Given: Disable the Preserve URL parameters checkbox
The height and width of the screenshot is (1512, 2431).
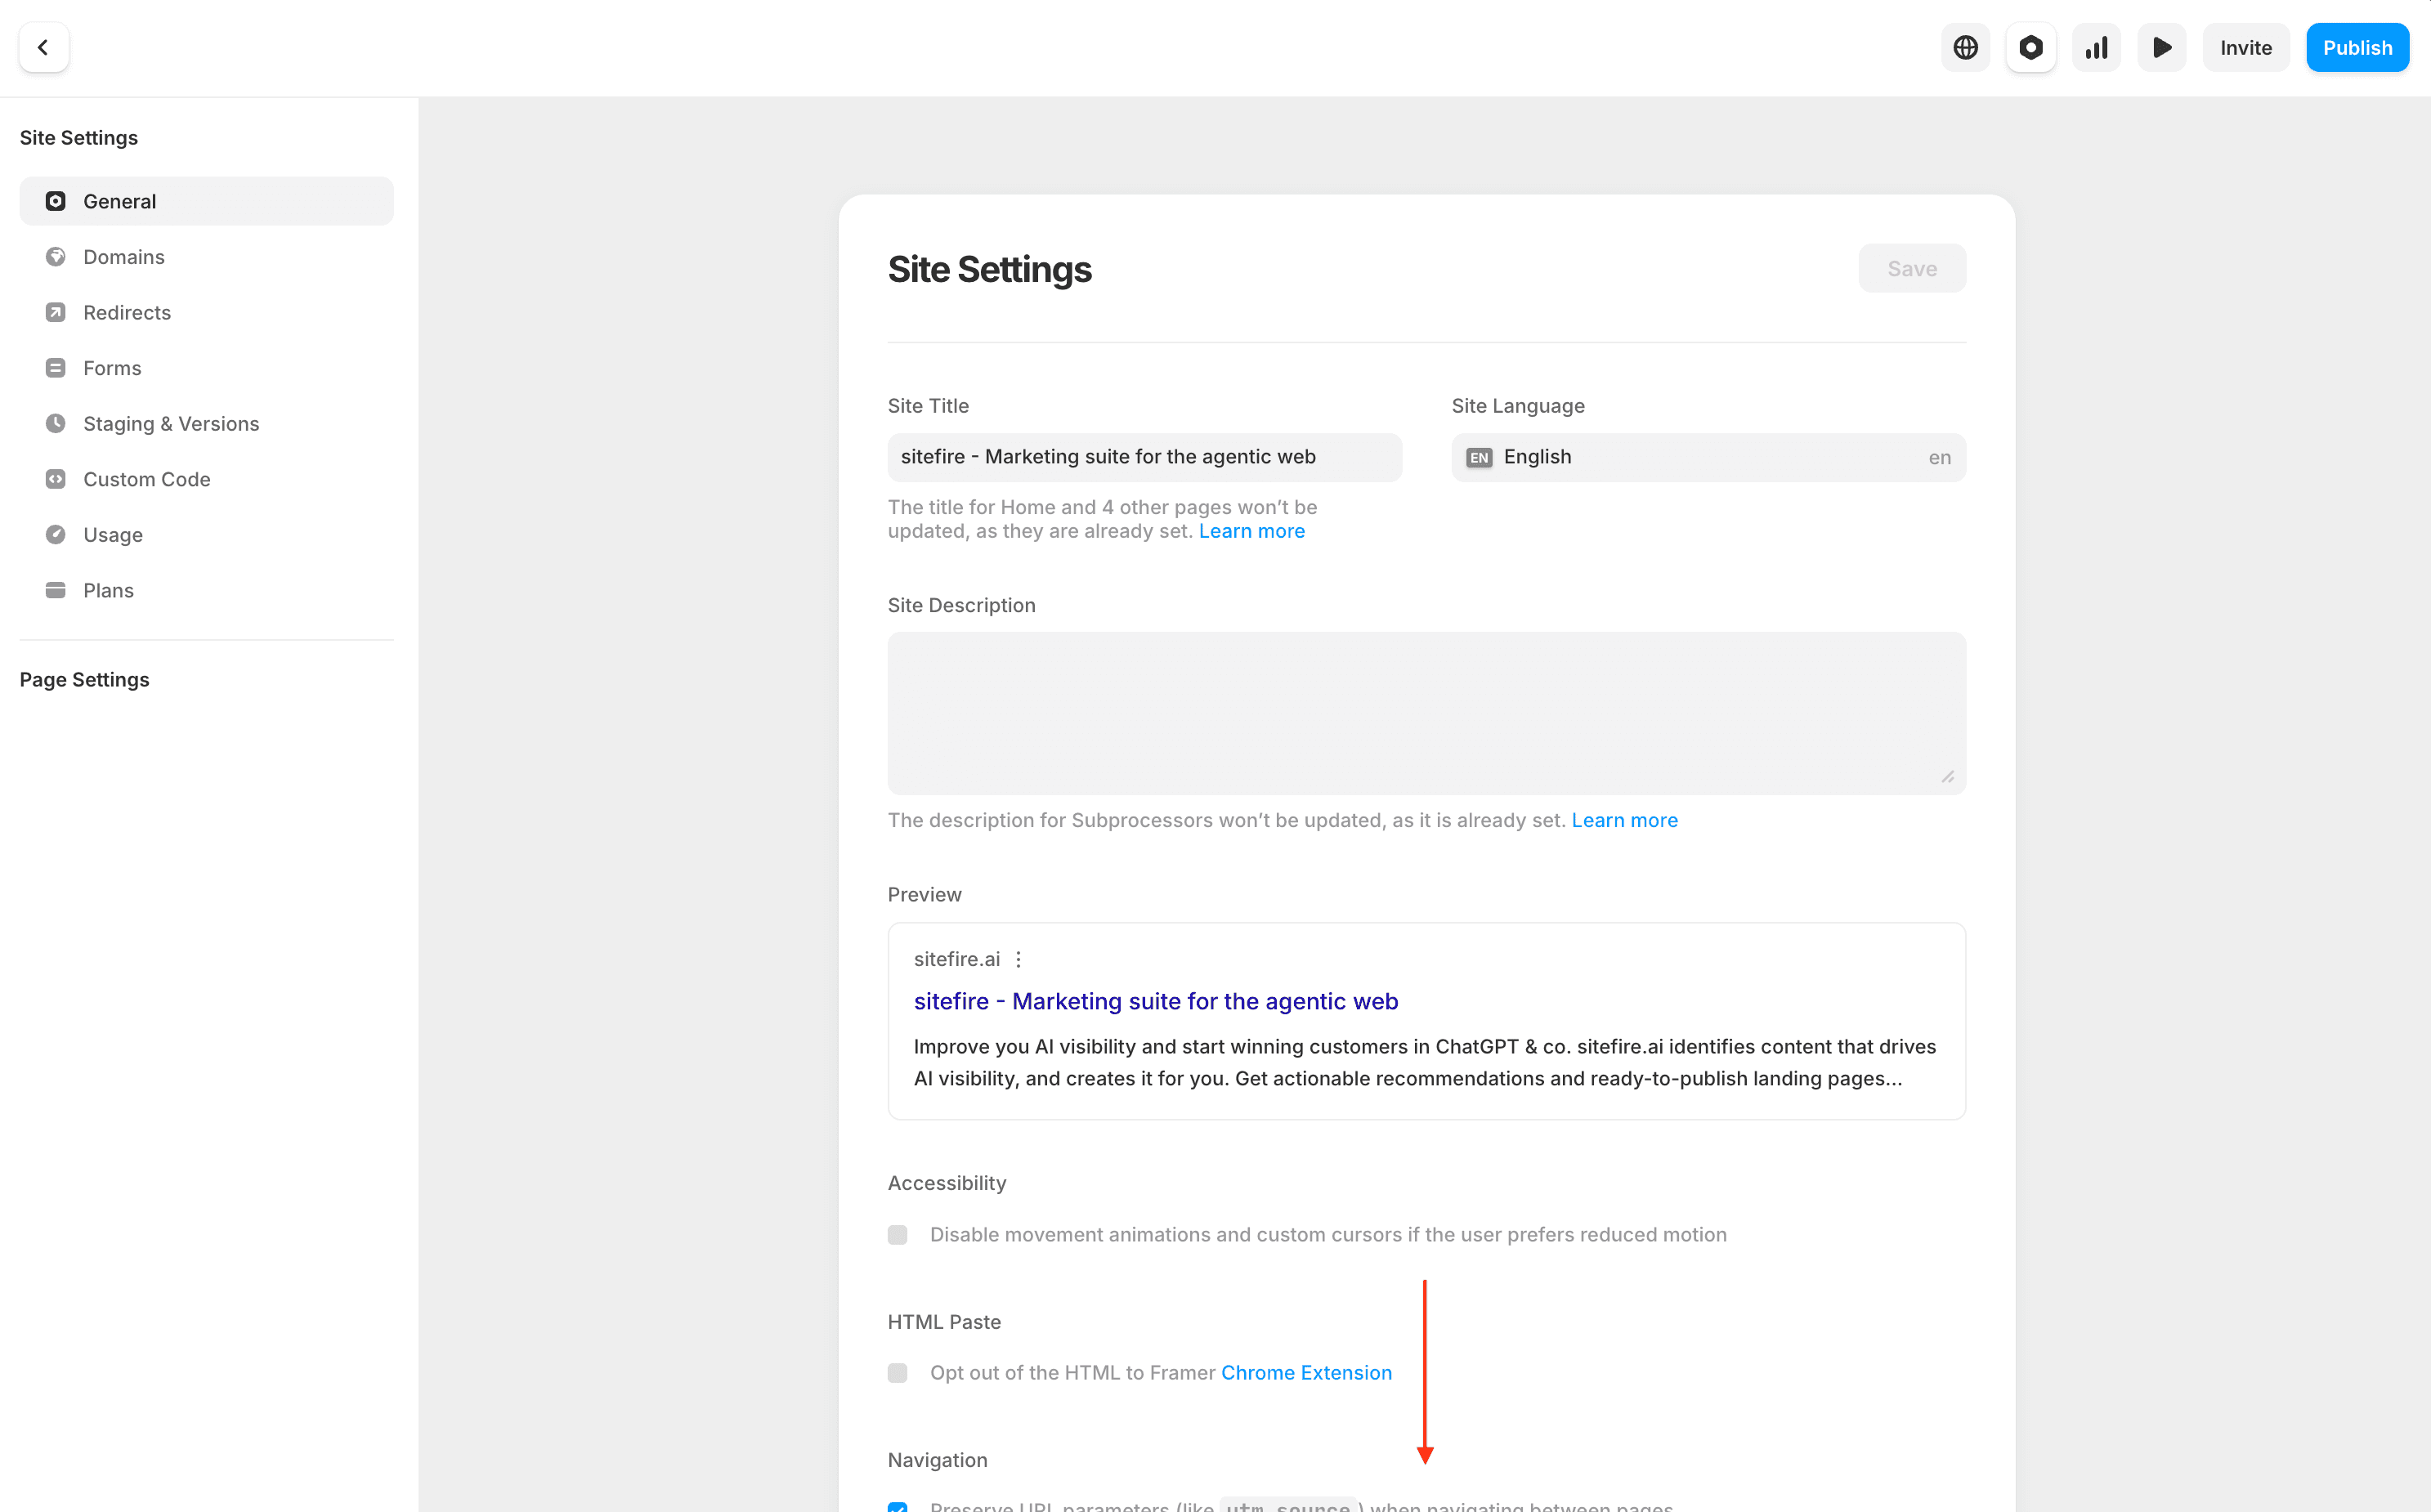Looking at the screenshot, I should click(x=897, y=1505).
